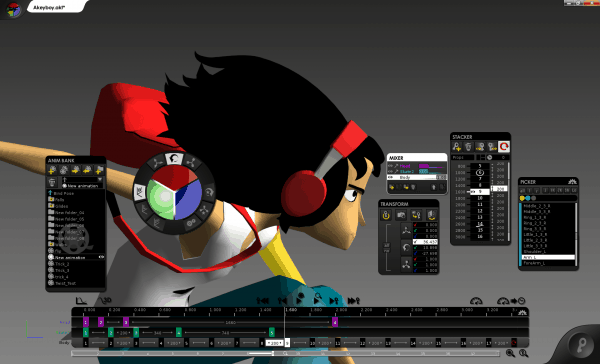
Task: Toggle visibility of Head layer in Mixer
Action: point(391,166)
